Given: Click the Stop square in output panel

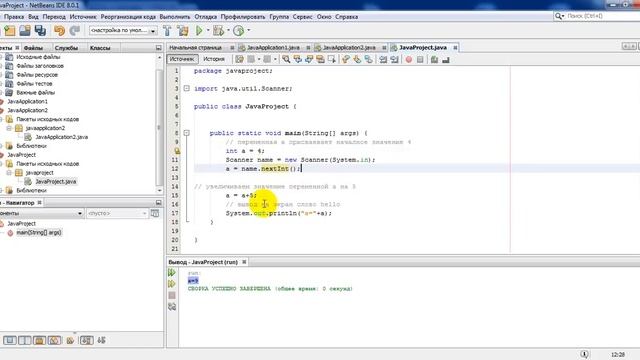Looking at the screenshot, I should coord(172,295).
